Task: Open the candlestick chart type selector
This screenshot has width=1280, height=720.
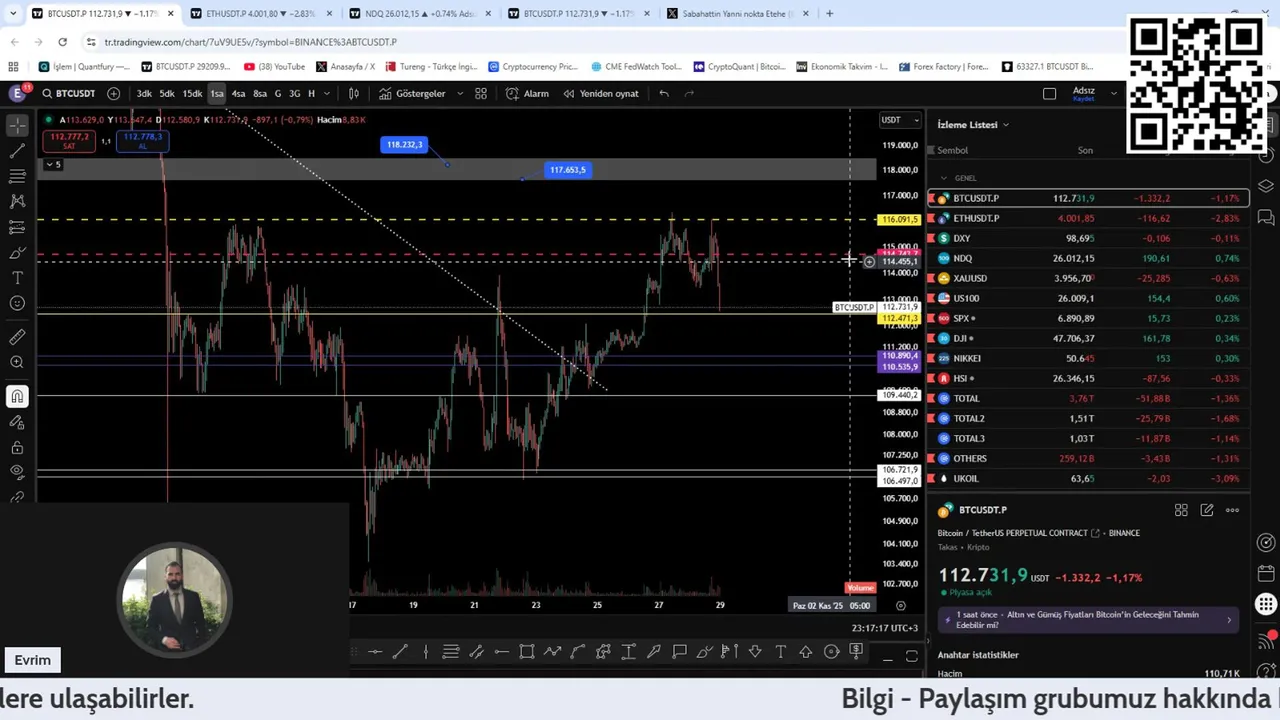Action: (353, 93)
